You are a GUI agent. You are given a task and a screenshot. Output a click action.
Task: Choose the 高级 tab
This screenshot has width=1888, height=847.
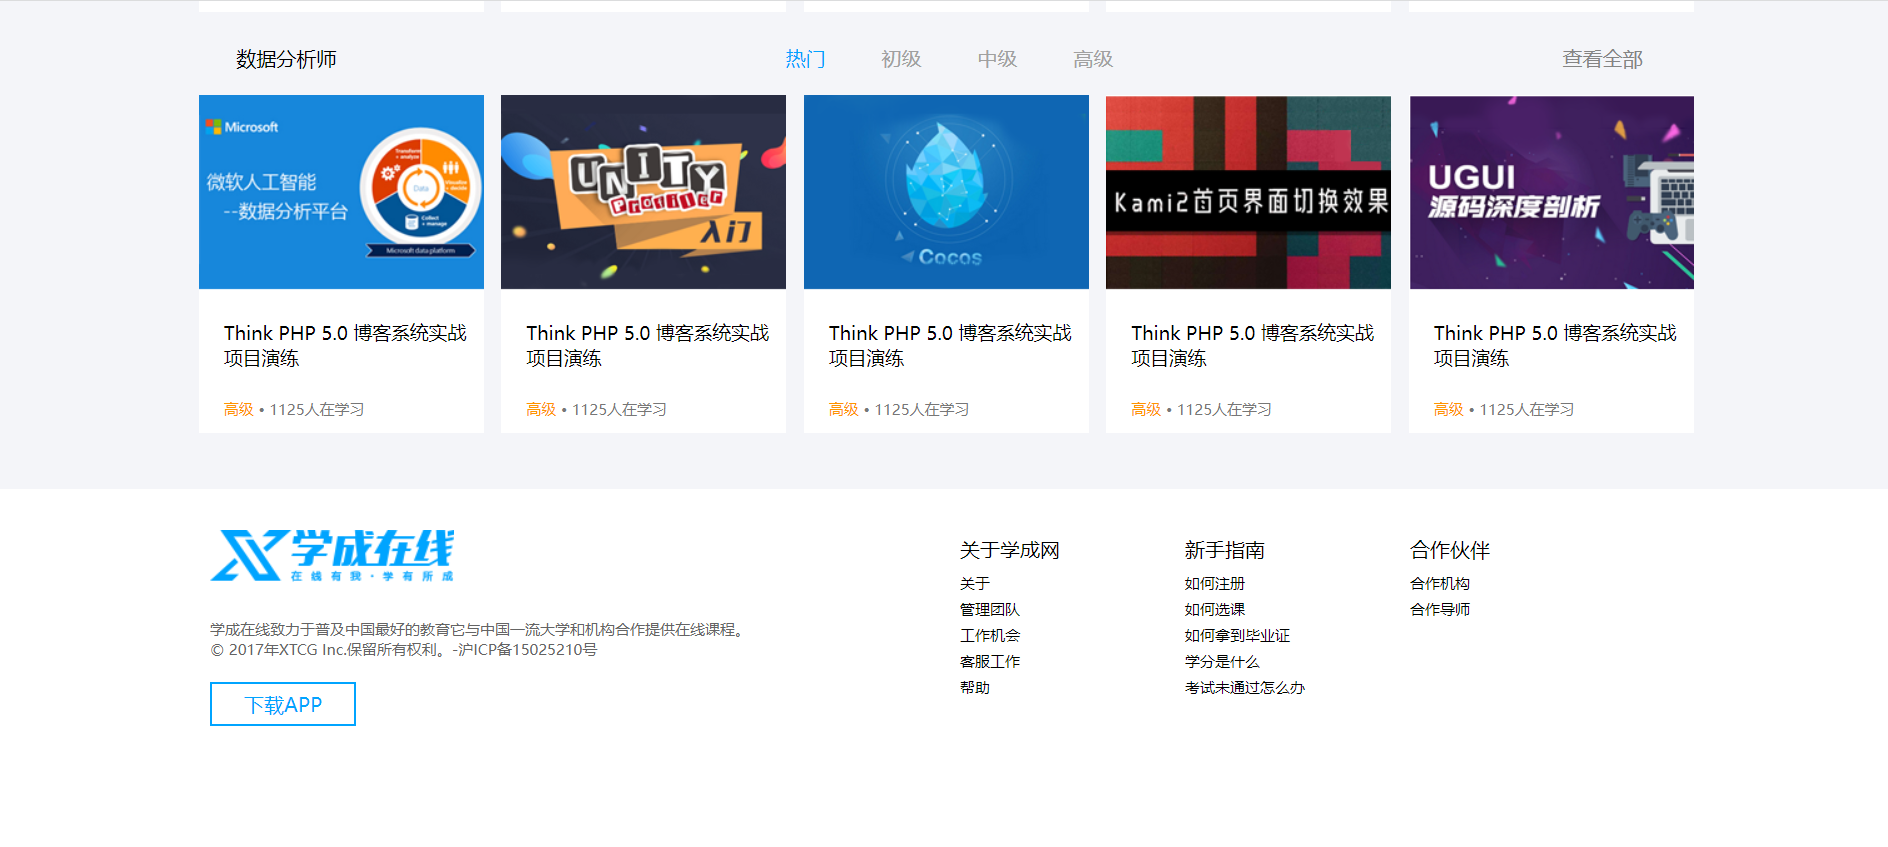[x=1093, y=59]
